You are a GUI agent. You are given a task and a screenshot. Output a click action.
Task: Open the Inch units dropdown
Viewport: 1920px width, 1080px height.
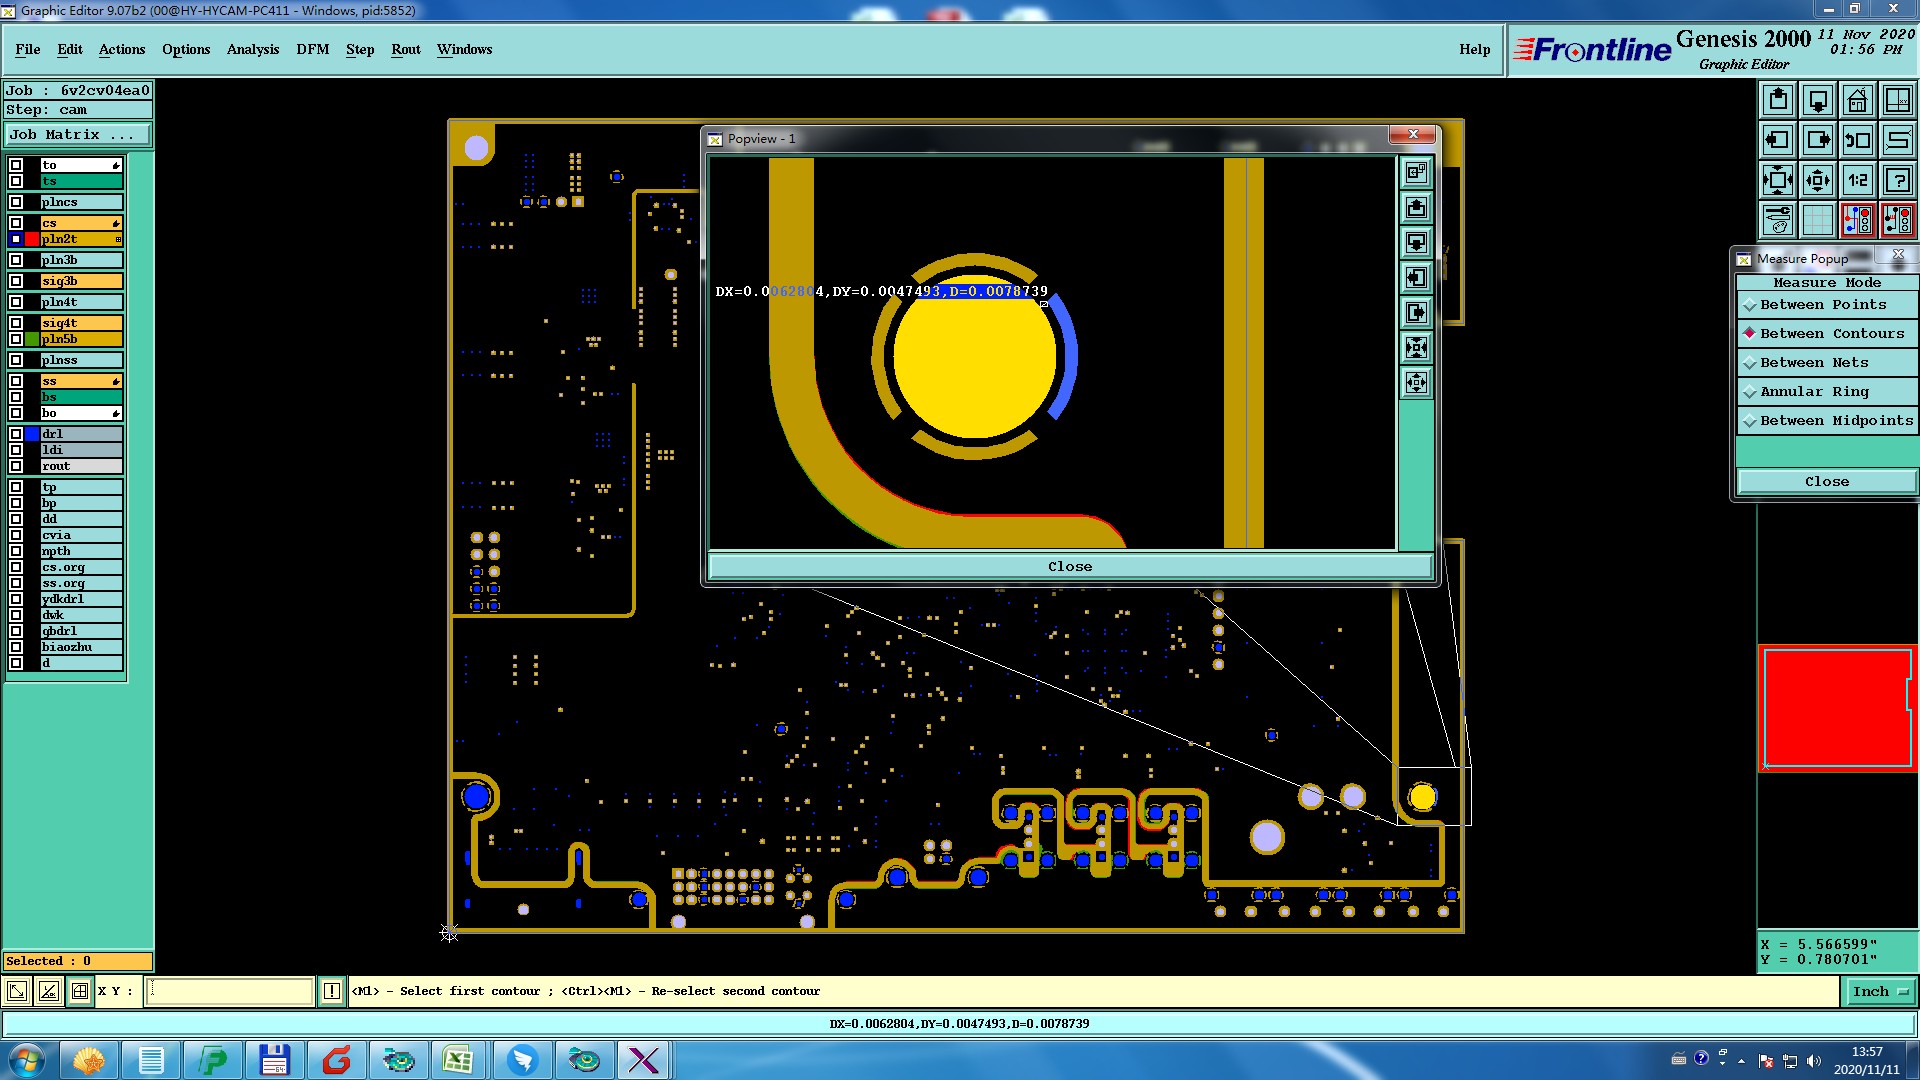pyautogui.click(x=1879, y=991)
